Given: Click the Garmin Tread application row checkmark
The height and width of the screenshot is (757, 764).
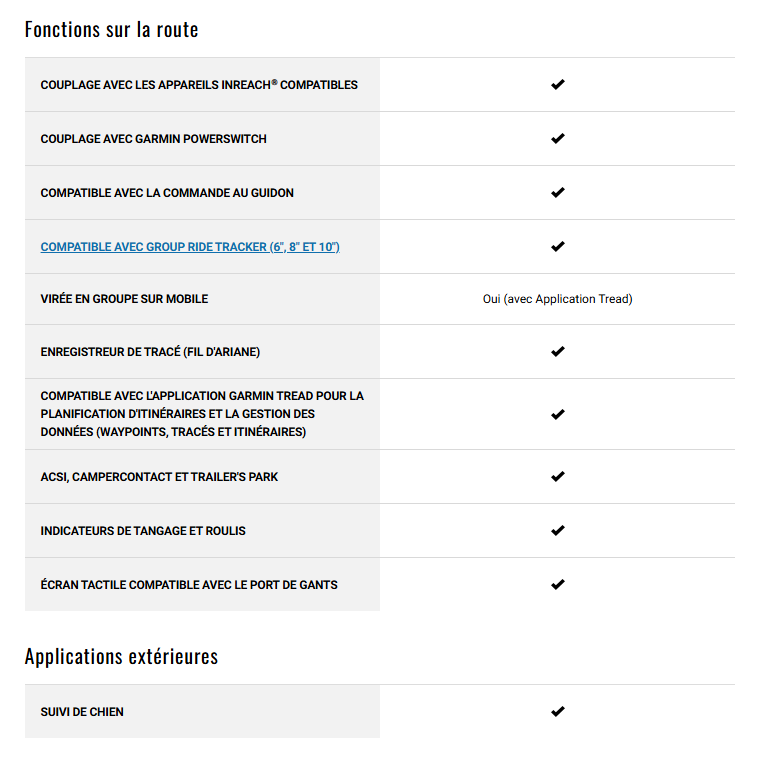Looking at the screenshot, I should pyautogui.click(x=557, y=415).
